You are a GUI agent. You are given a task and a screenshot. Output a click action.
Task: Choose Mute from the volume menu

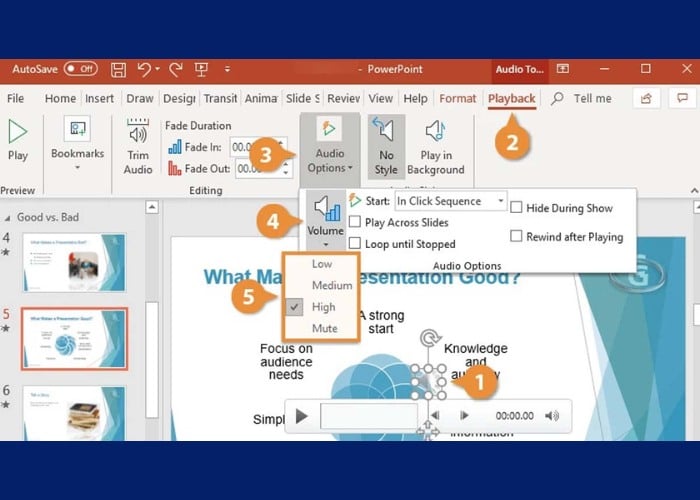[324, 328]
